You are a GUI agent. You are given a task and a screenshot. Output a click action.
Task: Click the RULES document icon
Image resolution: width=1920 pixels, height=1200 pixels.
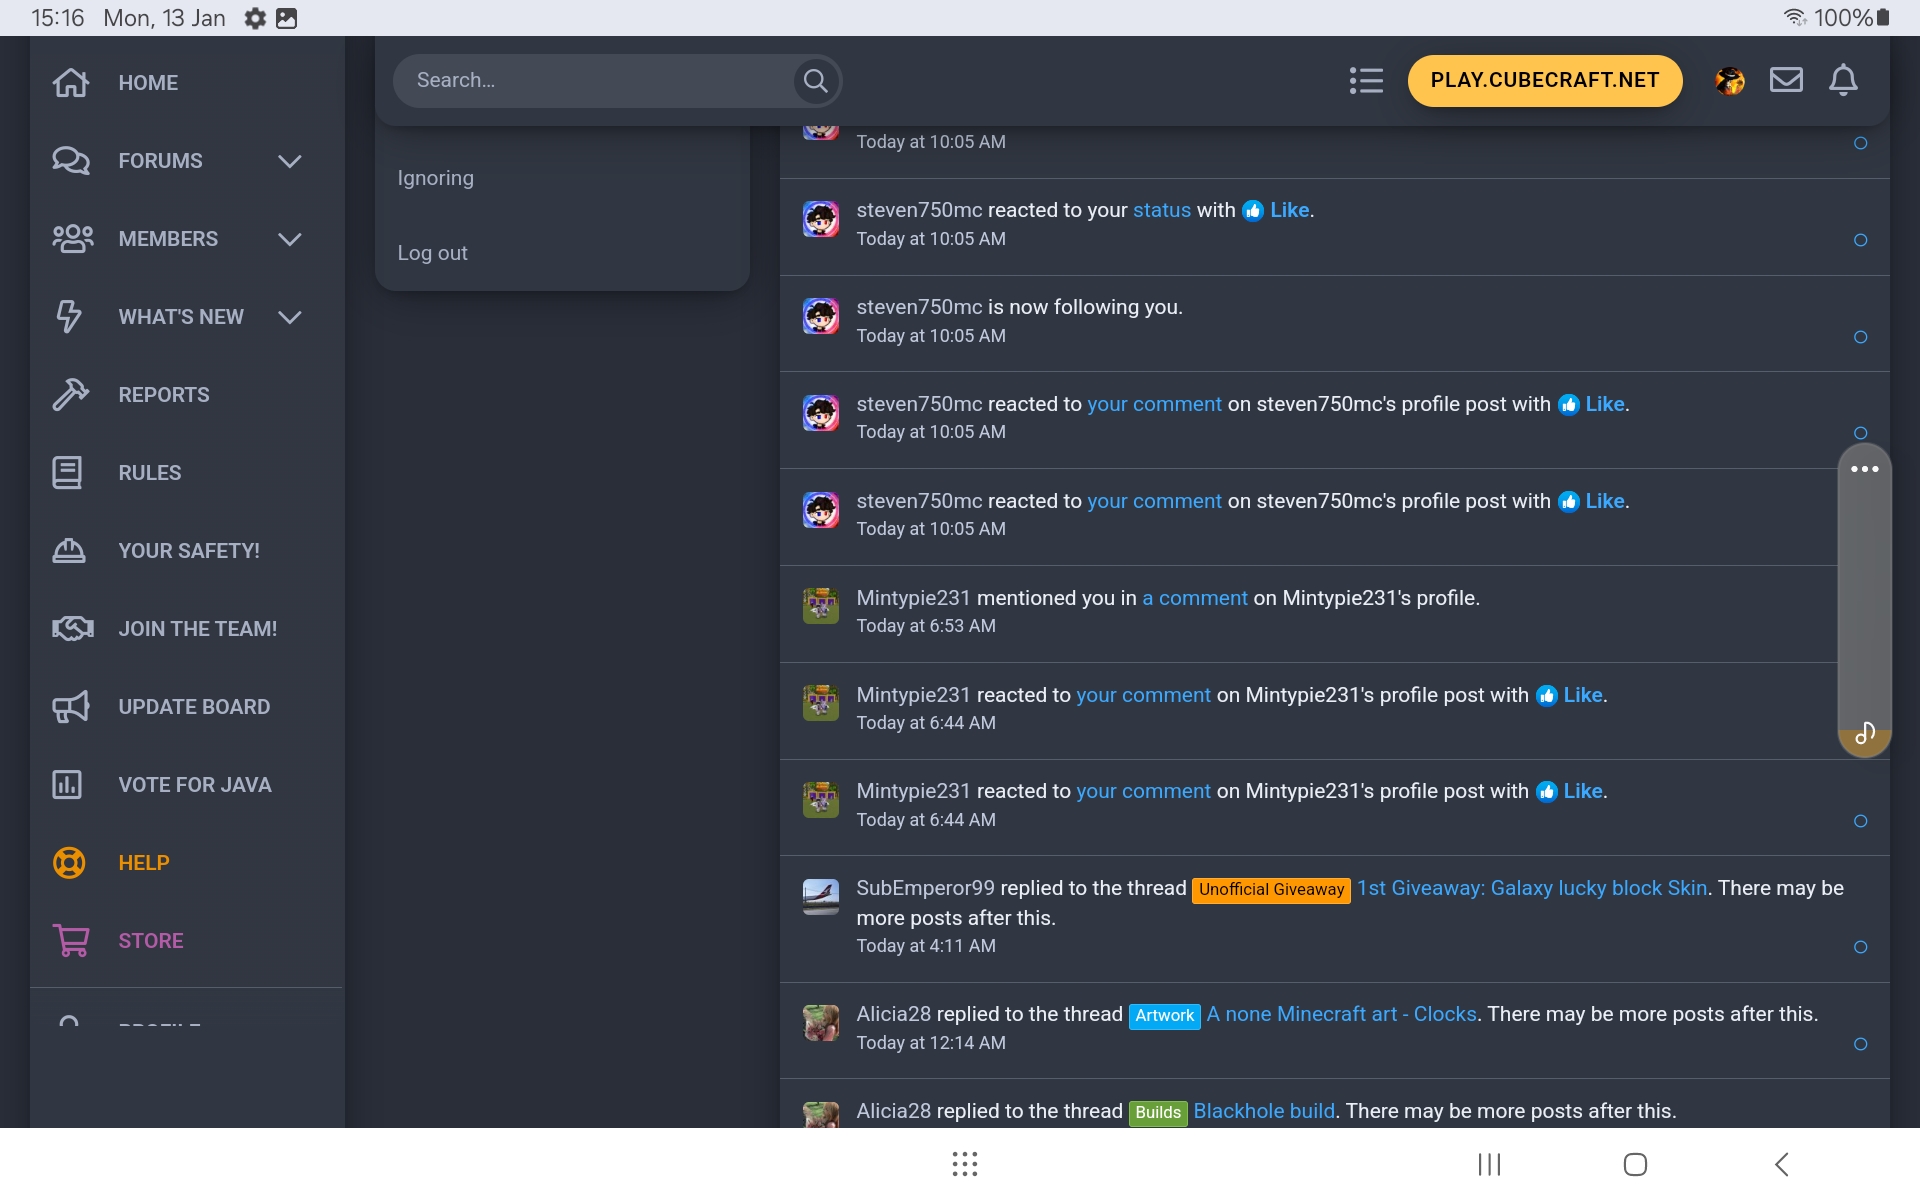point(67,473)
